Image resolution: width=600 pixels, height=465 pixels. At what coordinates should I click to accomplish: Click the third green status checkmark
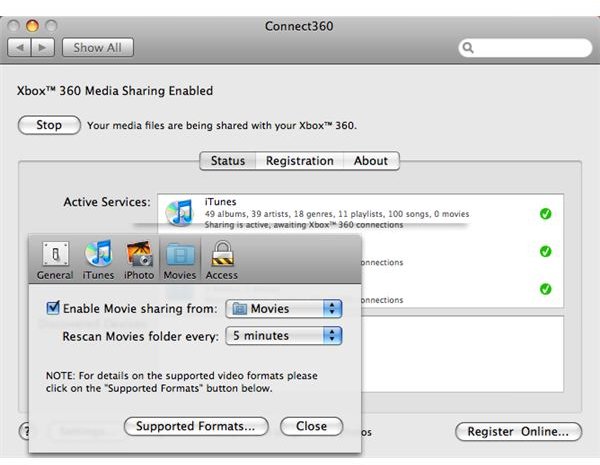click(545, 289)
